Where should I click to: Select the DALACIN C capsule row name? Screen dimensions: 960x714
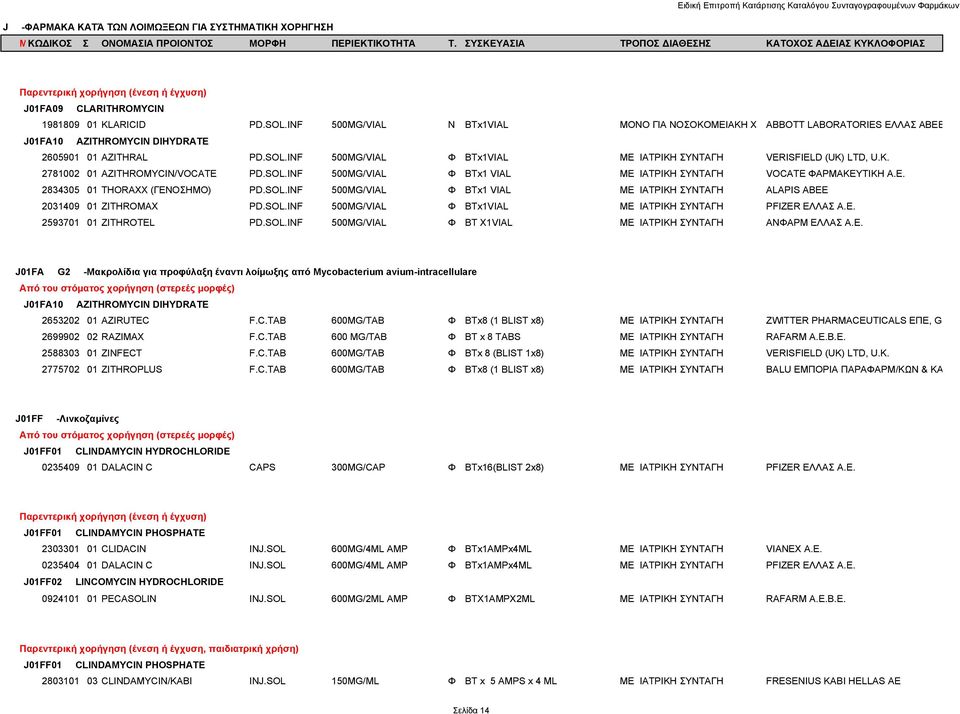(127, 468)
